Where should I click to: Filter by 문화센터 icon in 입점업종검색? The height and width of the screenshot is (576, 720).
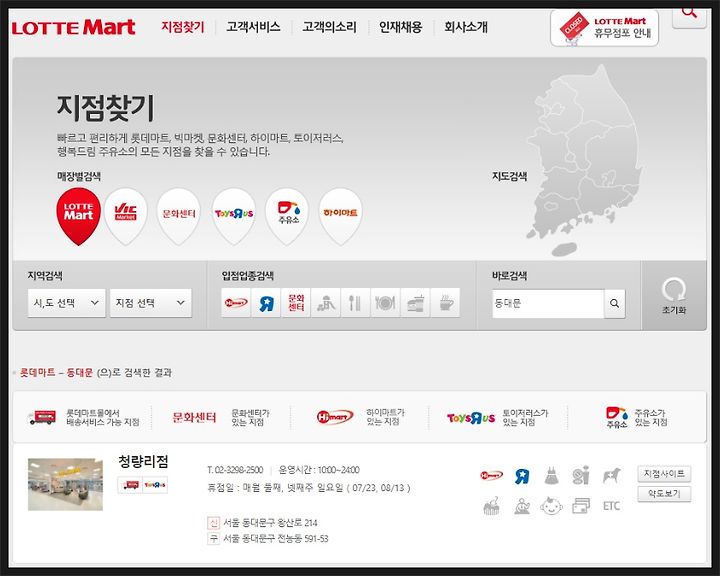[296, 303]
